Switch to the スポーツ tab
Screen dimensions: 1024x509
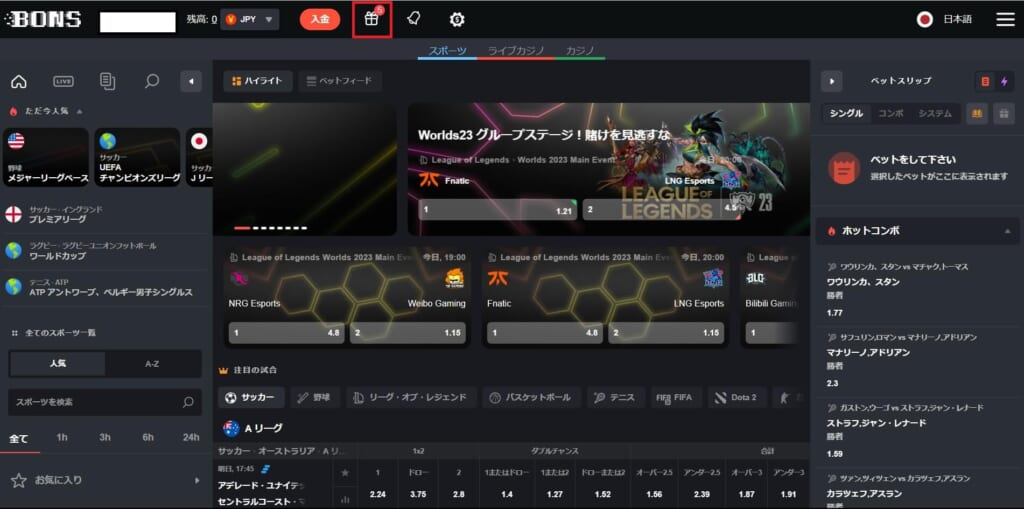point(447,51)
